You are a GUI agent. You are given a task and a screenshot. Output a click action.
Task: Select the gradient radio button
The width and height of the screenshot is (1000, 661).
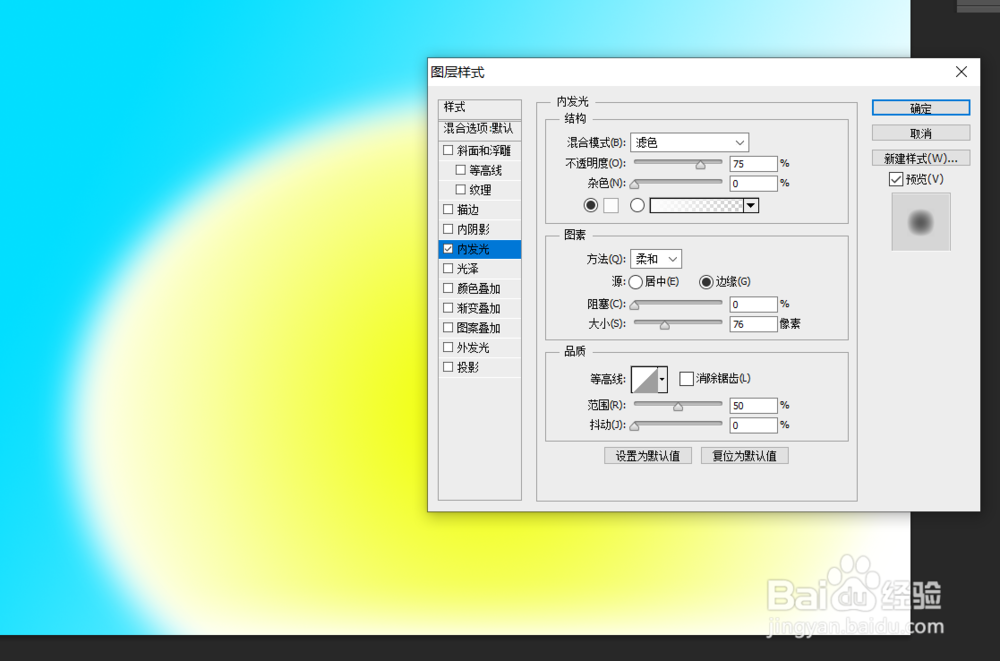(637, 205)
